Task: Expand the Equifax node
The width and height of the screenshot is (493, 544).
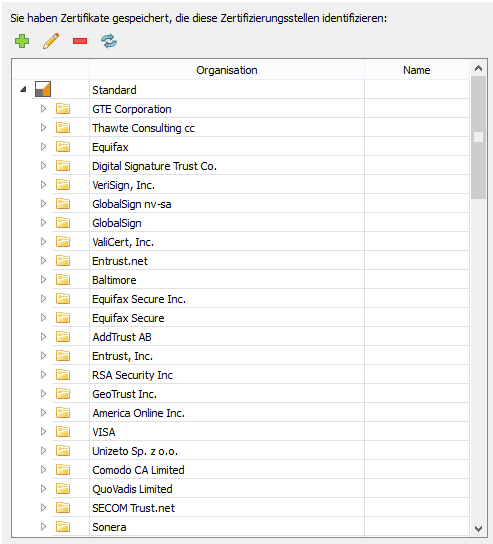Action: point(43,147)
